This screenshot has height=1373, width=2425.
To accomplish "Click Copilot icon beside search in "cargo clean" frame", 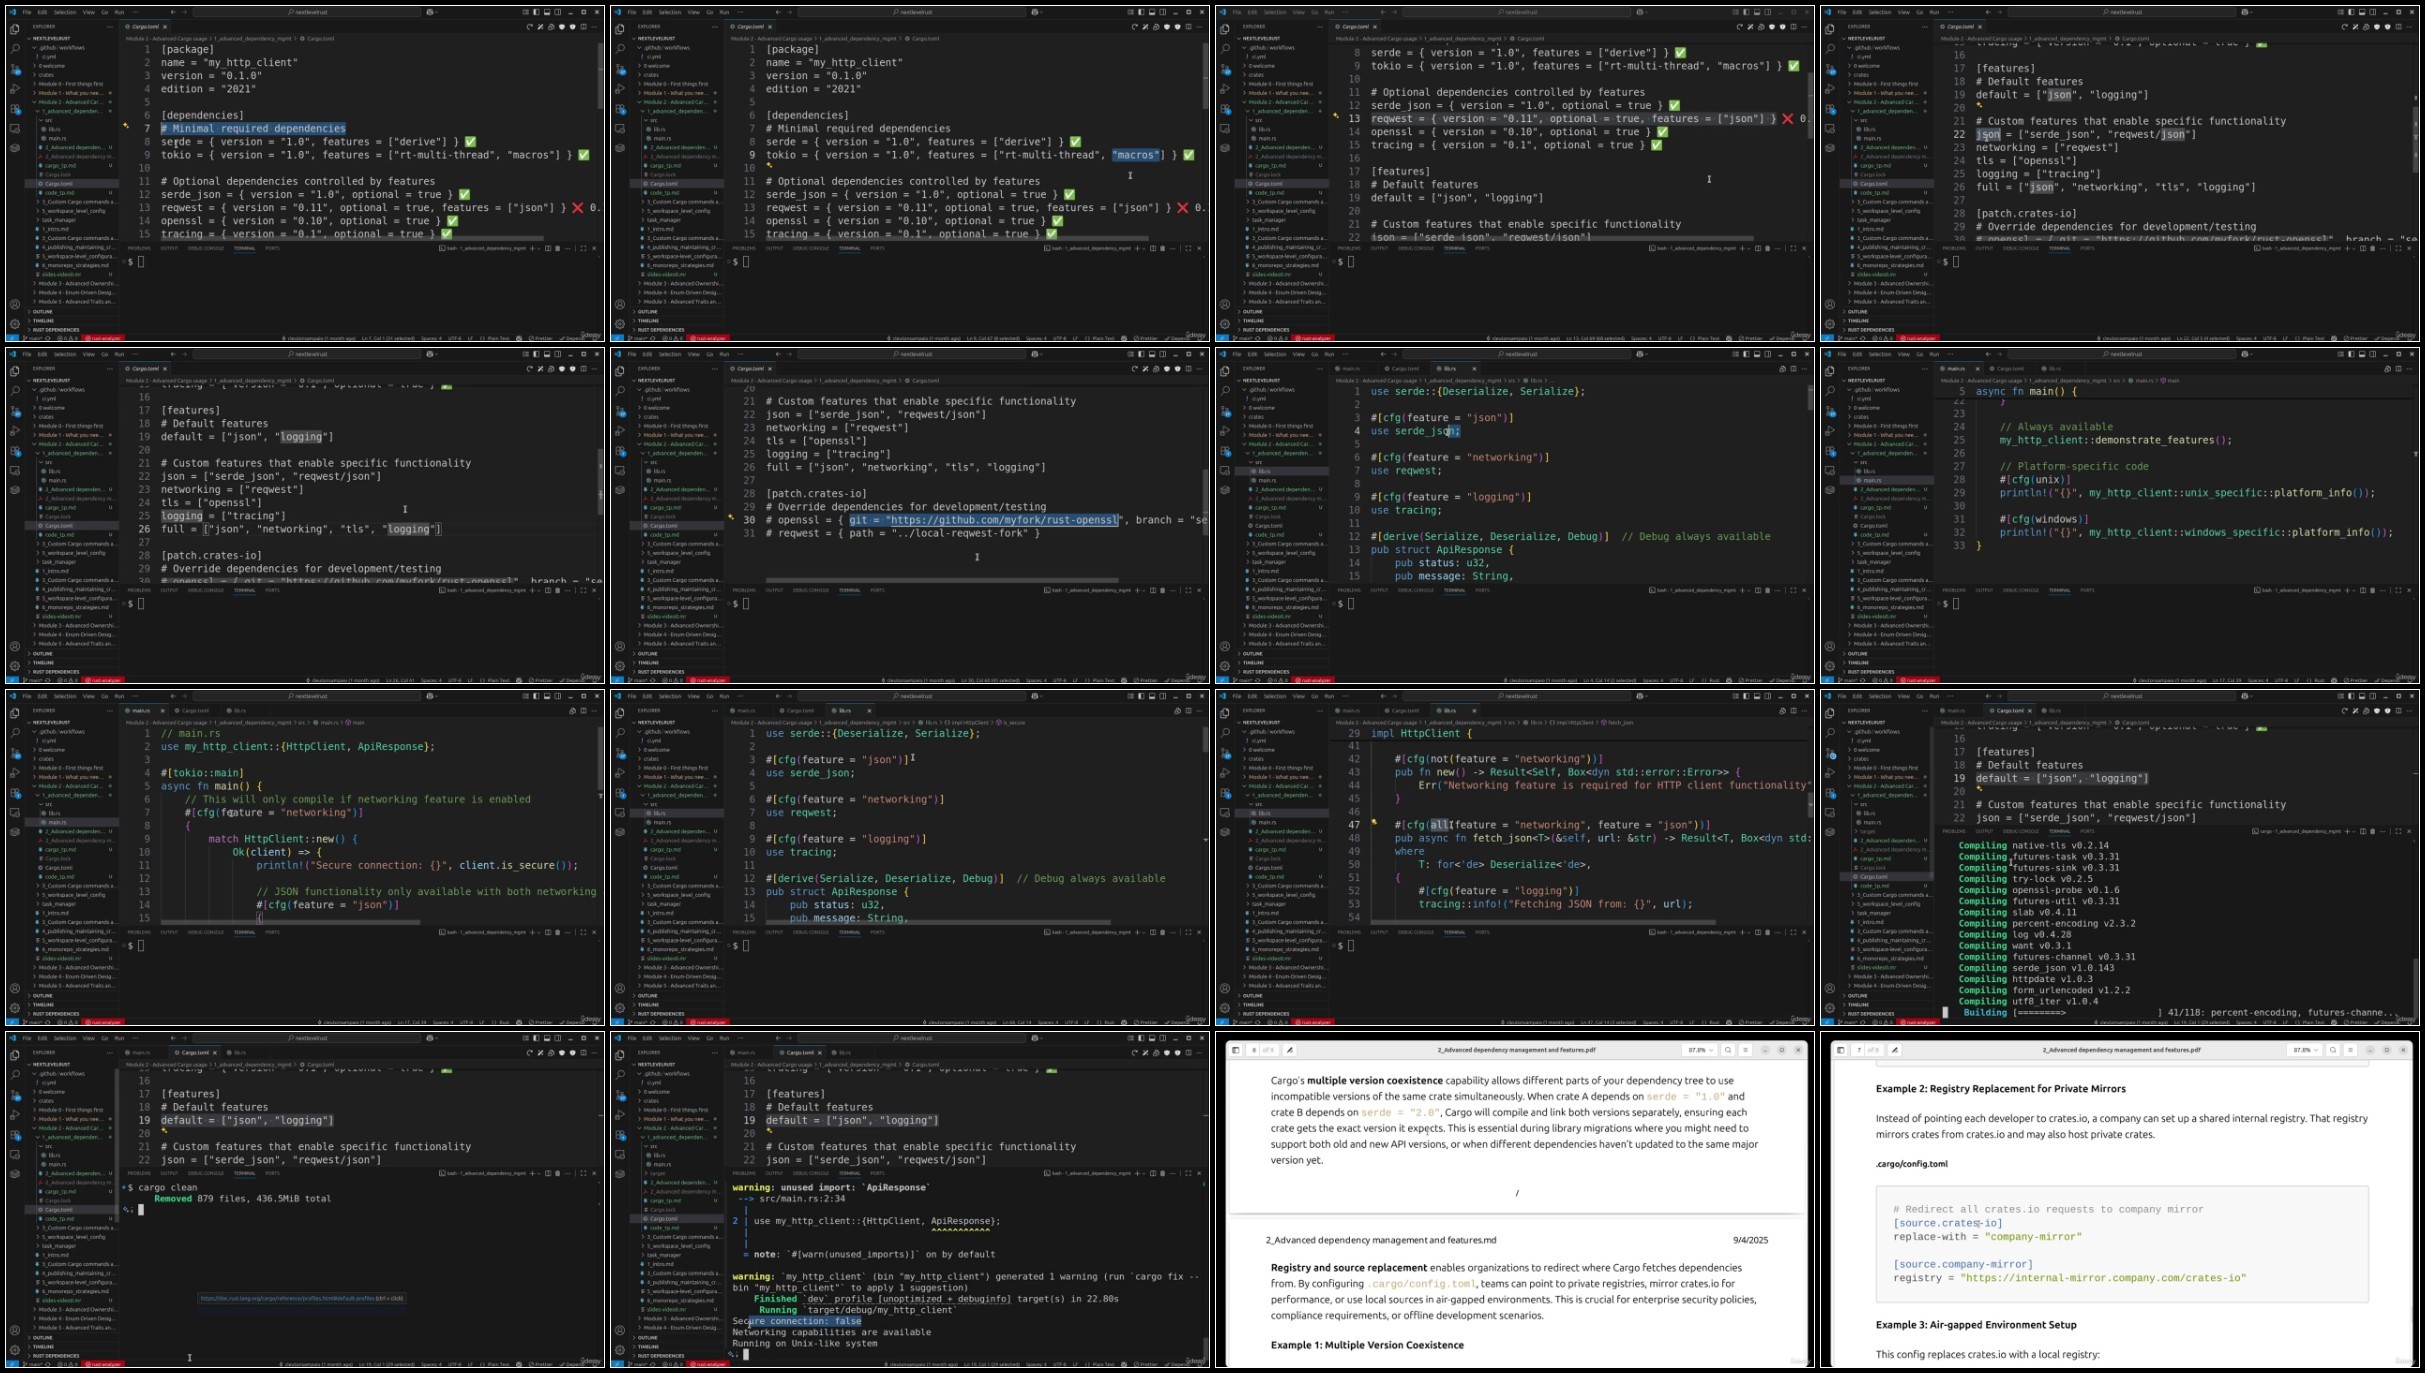I will [x=430, y=1038].
